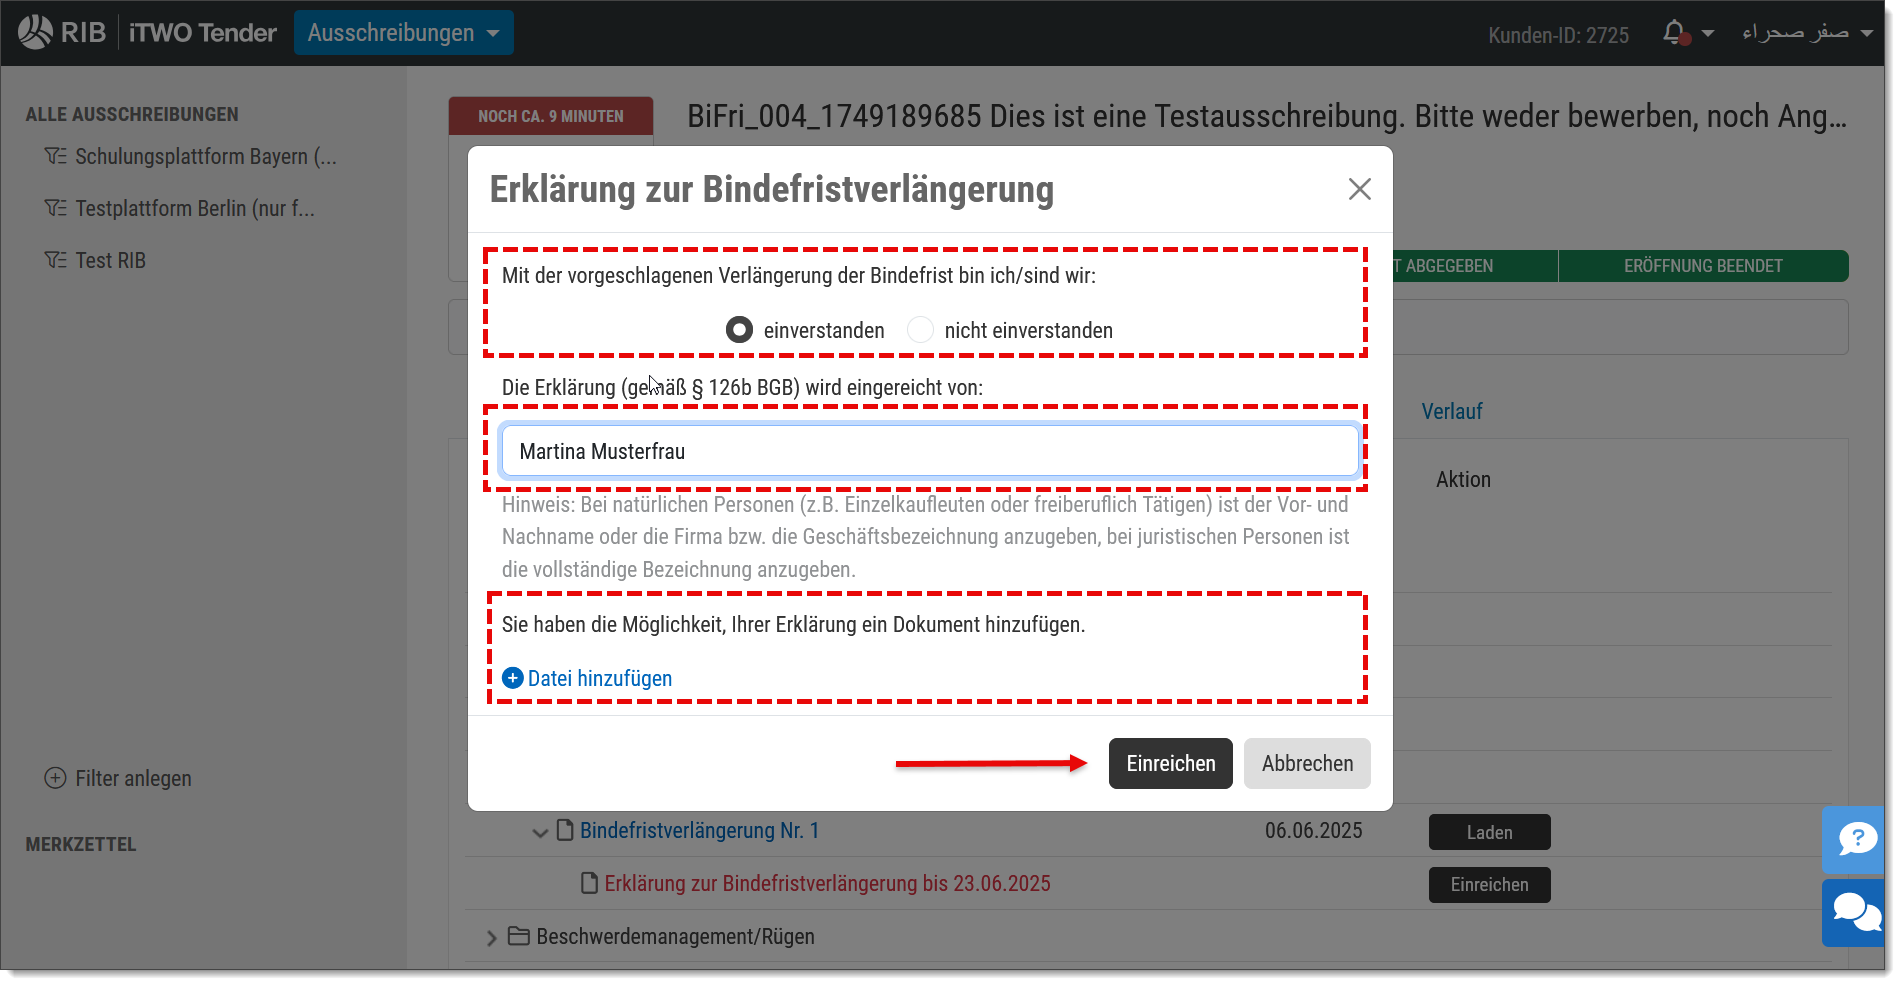Click the document icon of Erklärung zur Bindefristverlängerung
The height and width of the screenshot is (985, 1900).
coord(590,883)
